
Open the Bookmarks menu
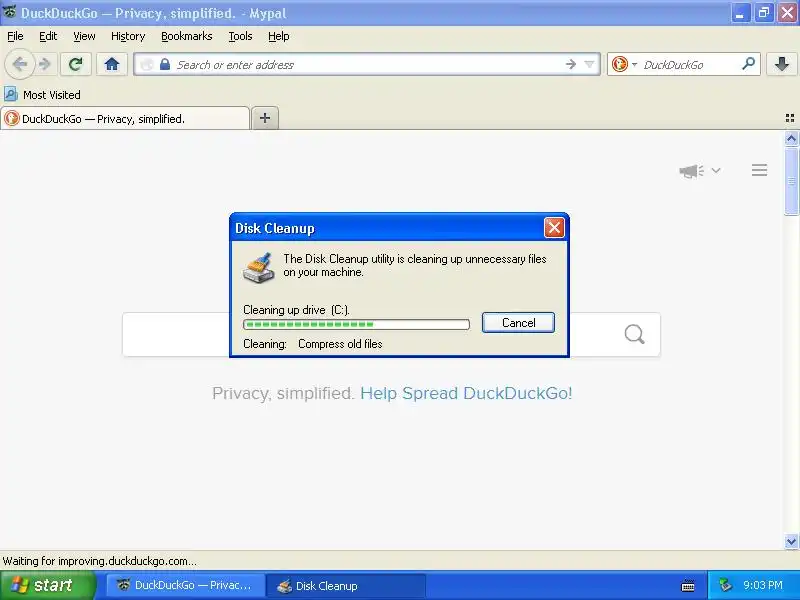pos(187,36)
